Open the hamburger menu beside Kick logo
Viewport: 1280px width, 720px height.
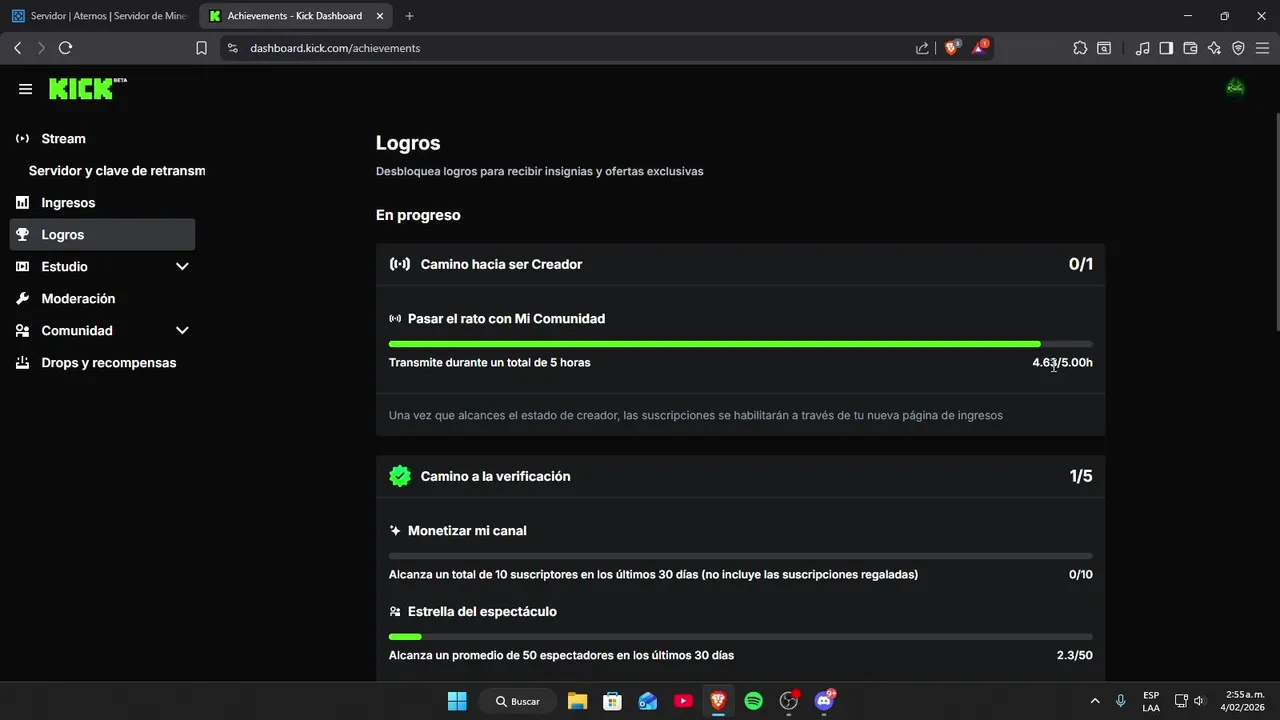pyautogui.click(x=25, y=89)
